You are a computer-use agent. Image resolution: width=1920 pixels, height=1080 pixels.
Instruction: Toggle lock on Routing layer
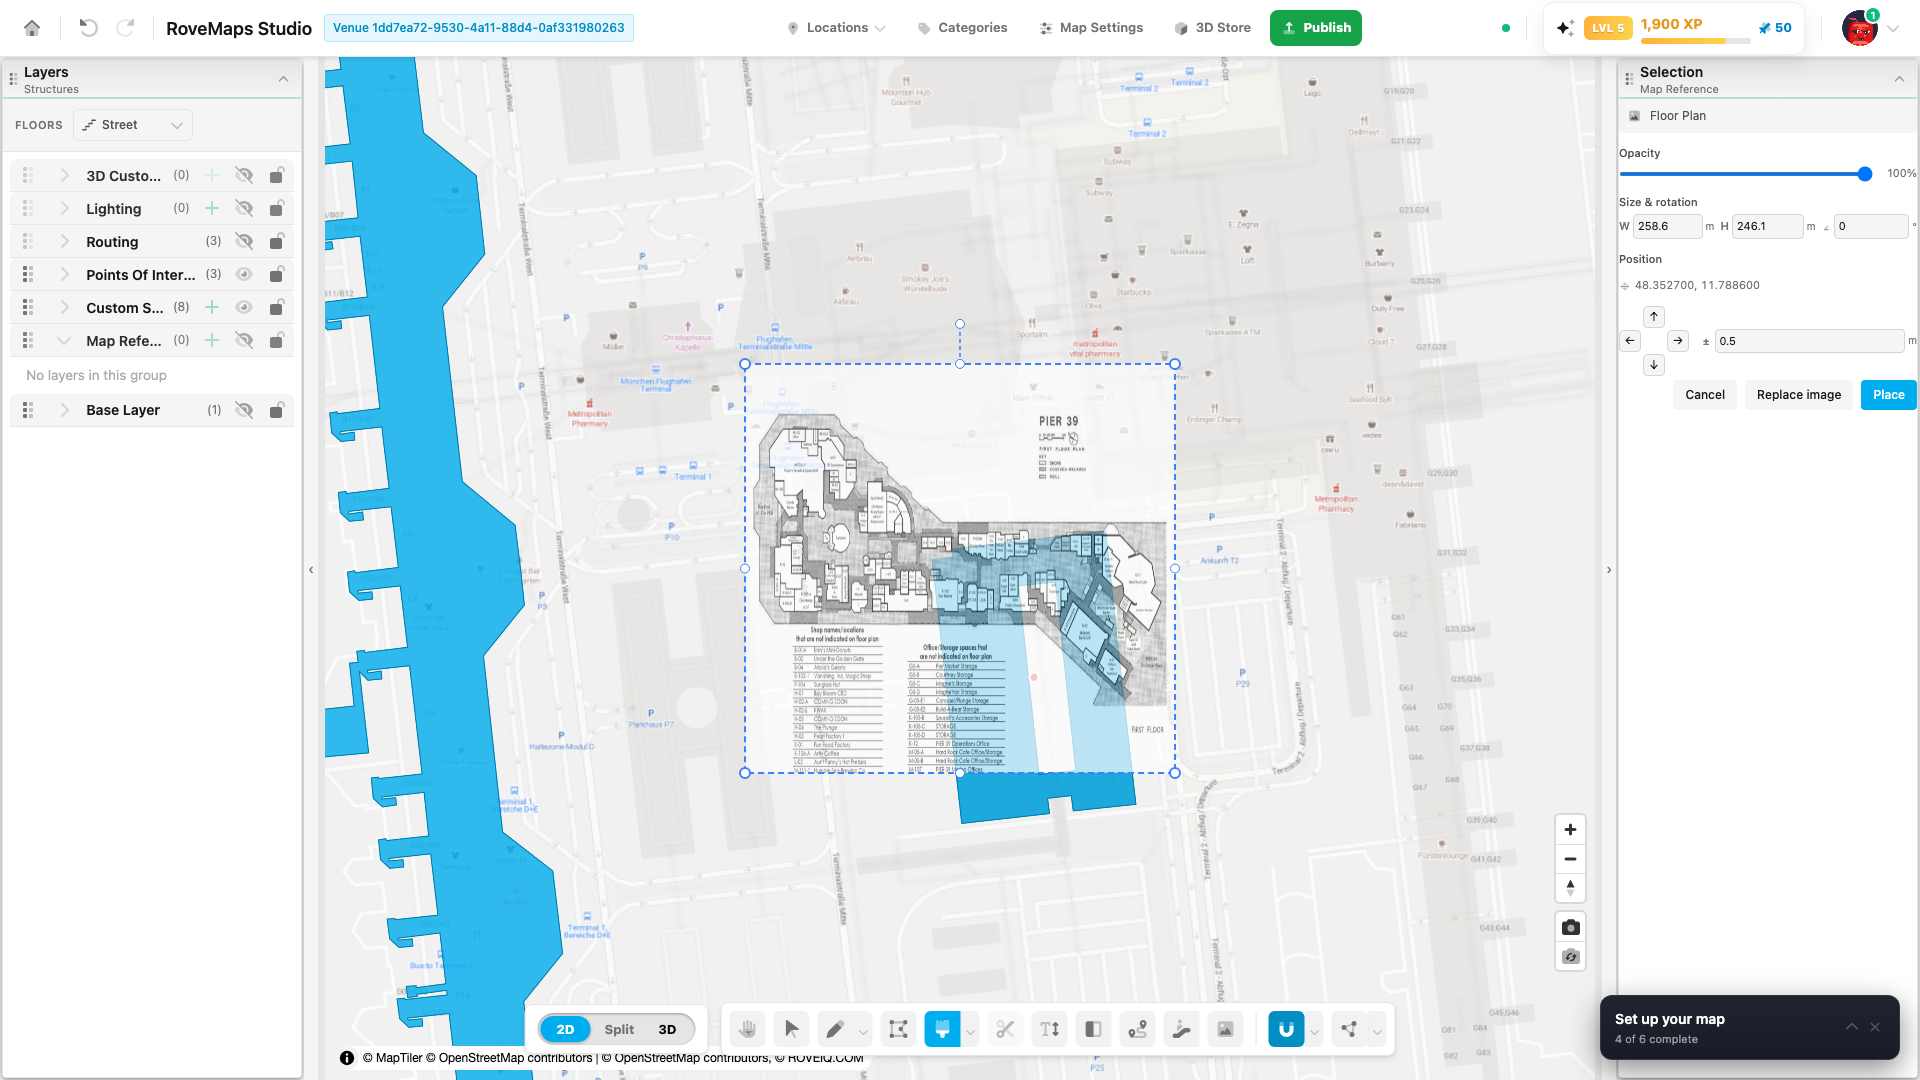277,241
